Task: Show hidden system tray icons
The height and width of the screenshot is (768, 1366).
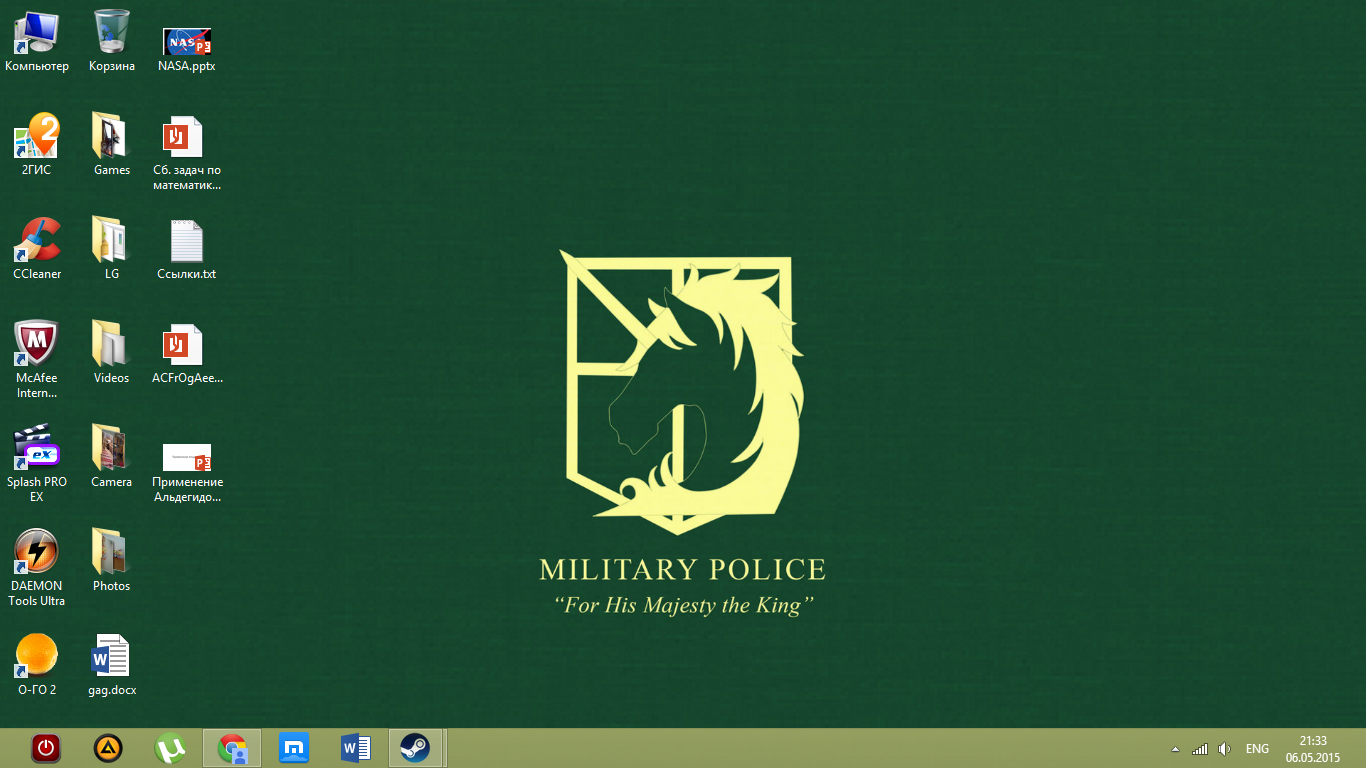Action: click(1175, 749)
